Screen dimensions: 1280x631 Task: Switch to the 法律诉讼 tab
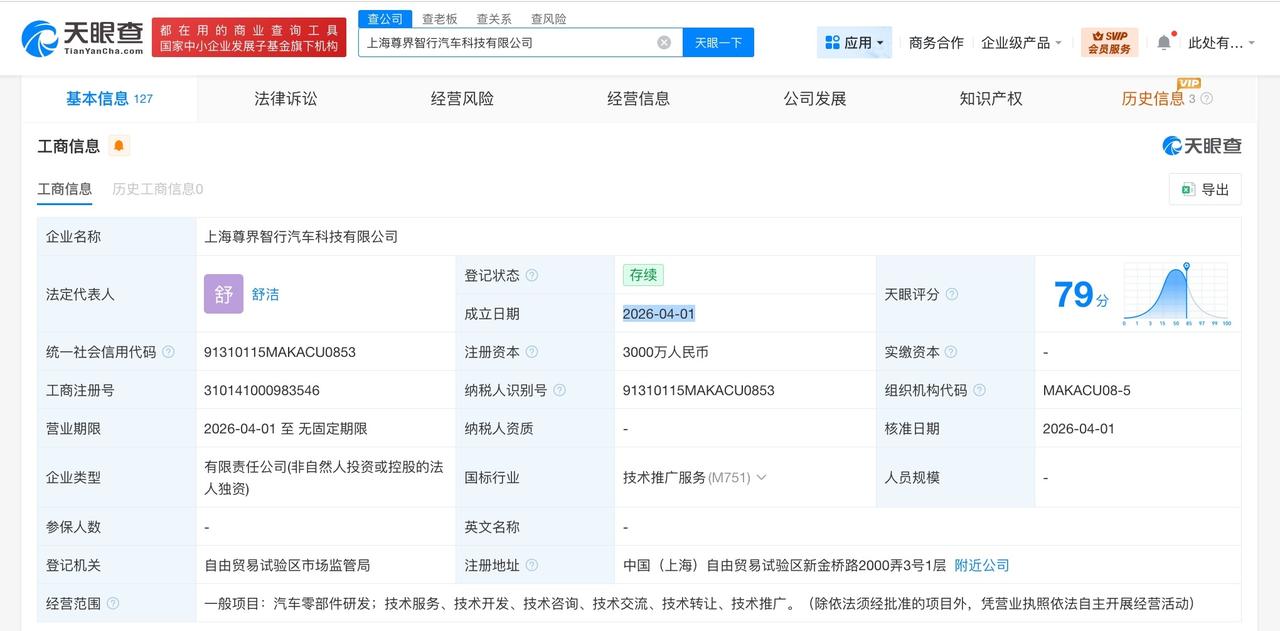click(x=283, y=98)
